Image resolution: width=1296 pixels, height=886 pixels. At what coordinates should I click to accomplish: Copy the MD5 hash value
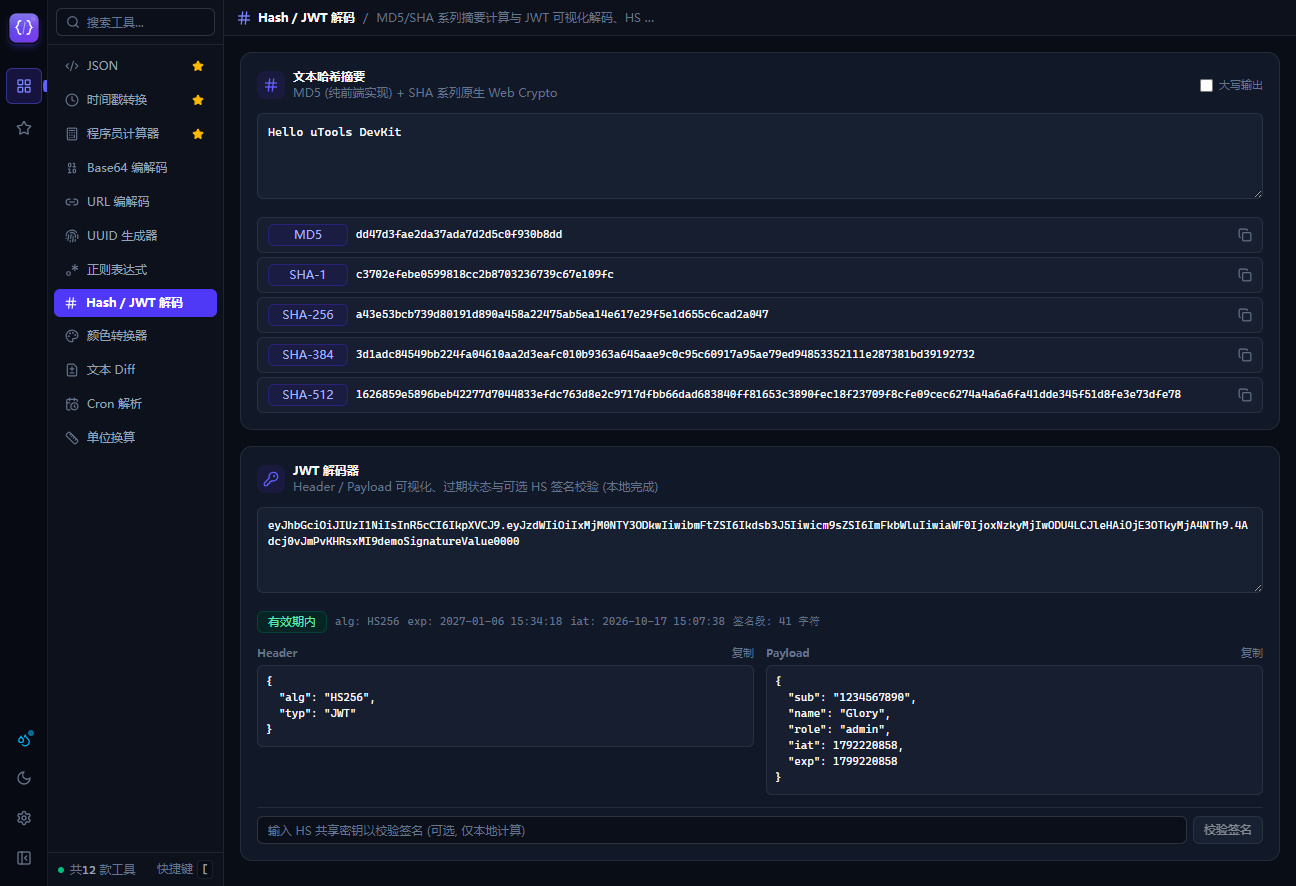pos(1245,235)
